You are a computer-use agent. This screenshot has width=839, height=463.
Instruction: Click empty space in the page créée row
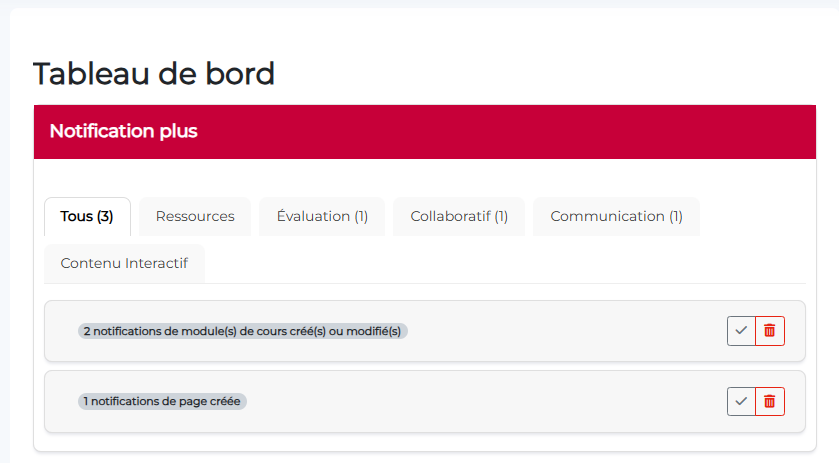click(480, 401)
